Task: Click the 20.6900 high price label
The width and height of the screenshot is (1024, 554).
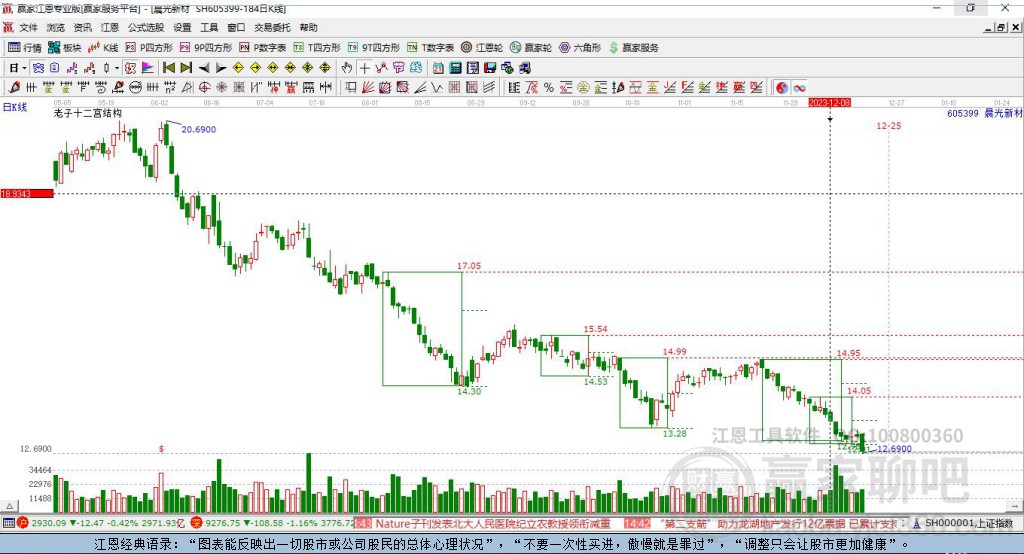Action: (x=199, y=129)
